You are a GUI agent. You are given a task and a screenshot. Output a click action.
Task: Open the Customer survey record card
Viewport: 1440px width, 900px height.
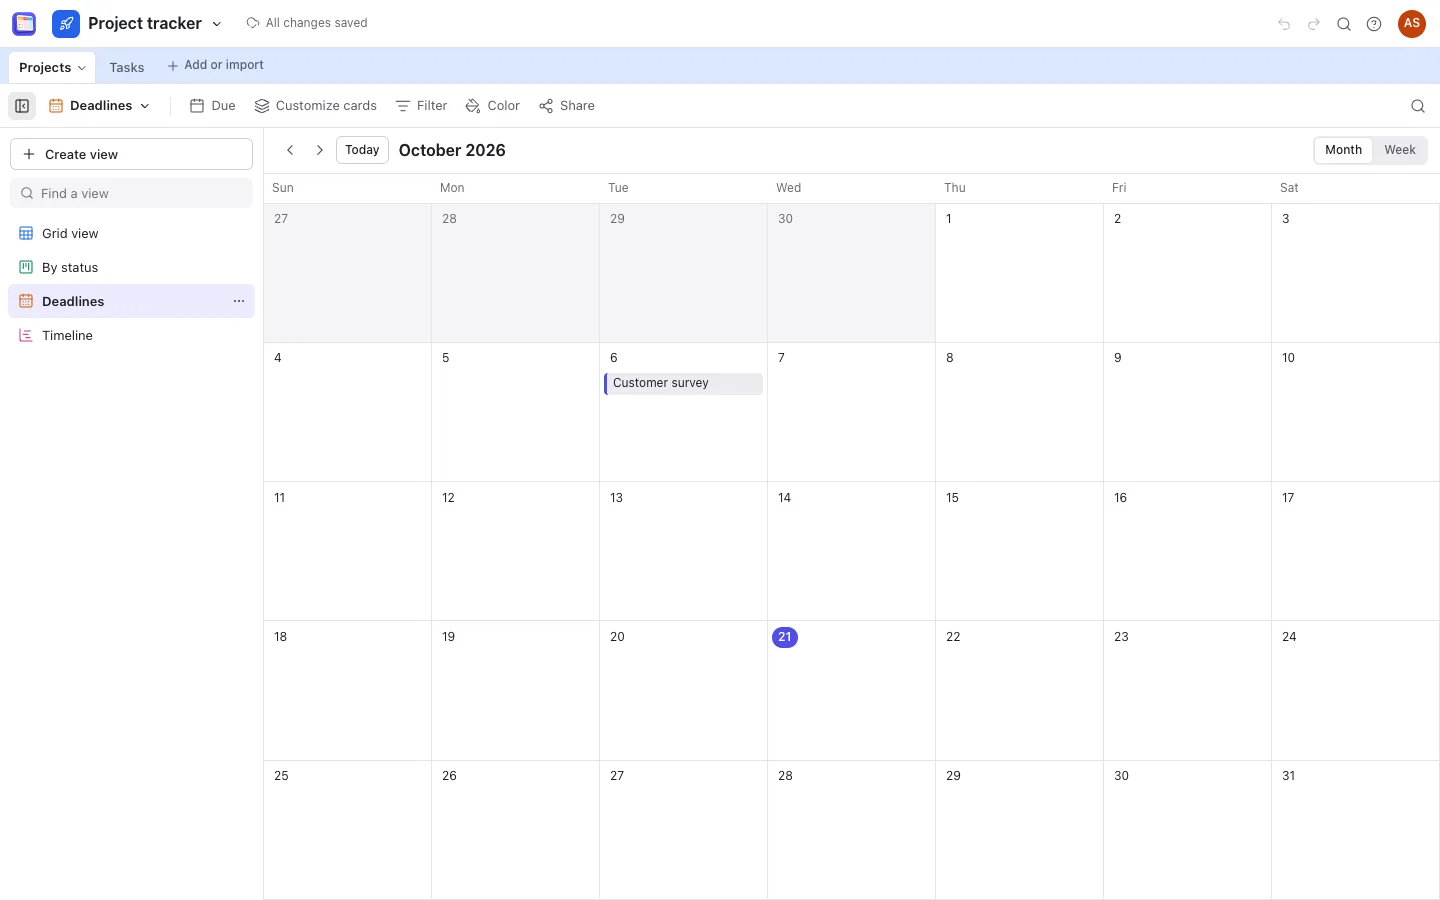point(683,384)
